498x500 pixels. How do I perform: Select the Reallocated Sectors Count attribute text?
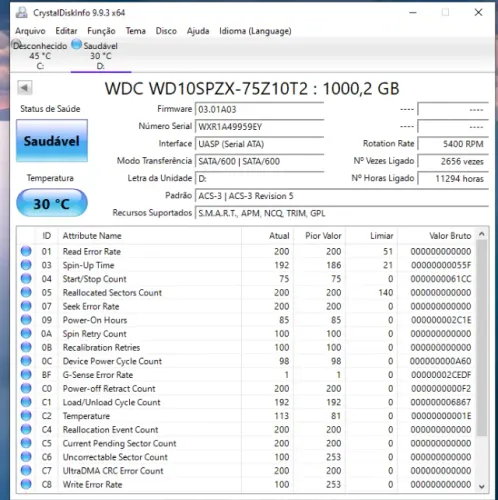point(112,292)
